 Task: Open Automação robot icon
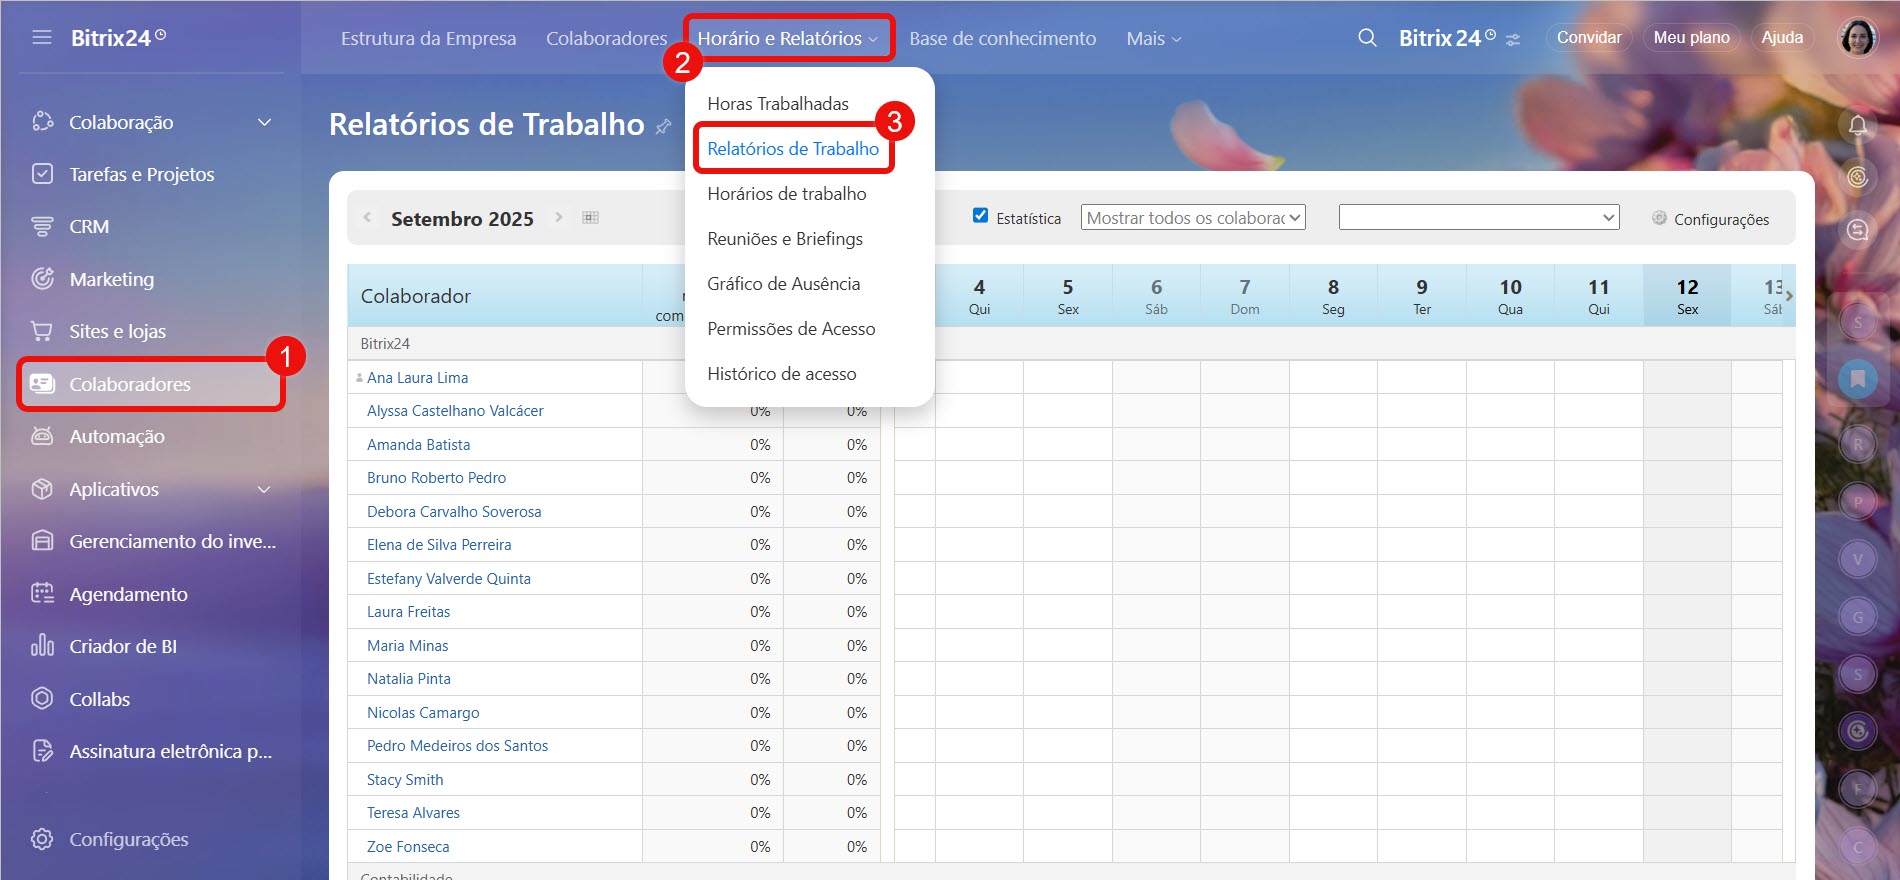click(42, 436)
